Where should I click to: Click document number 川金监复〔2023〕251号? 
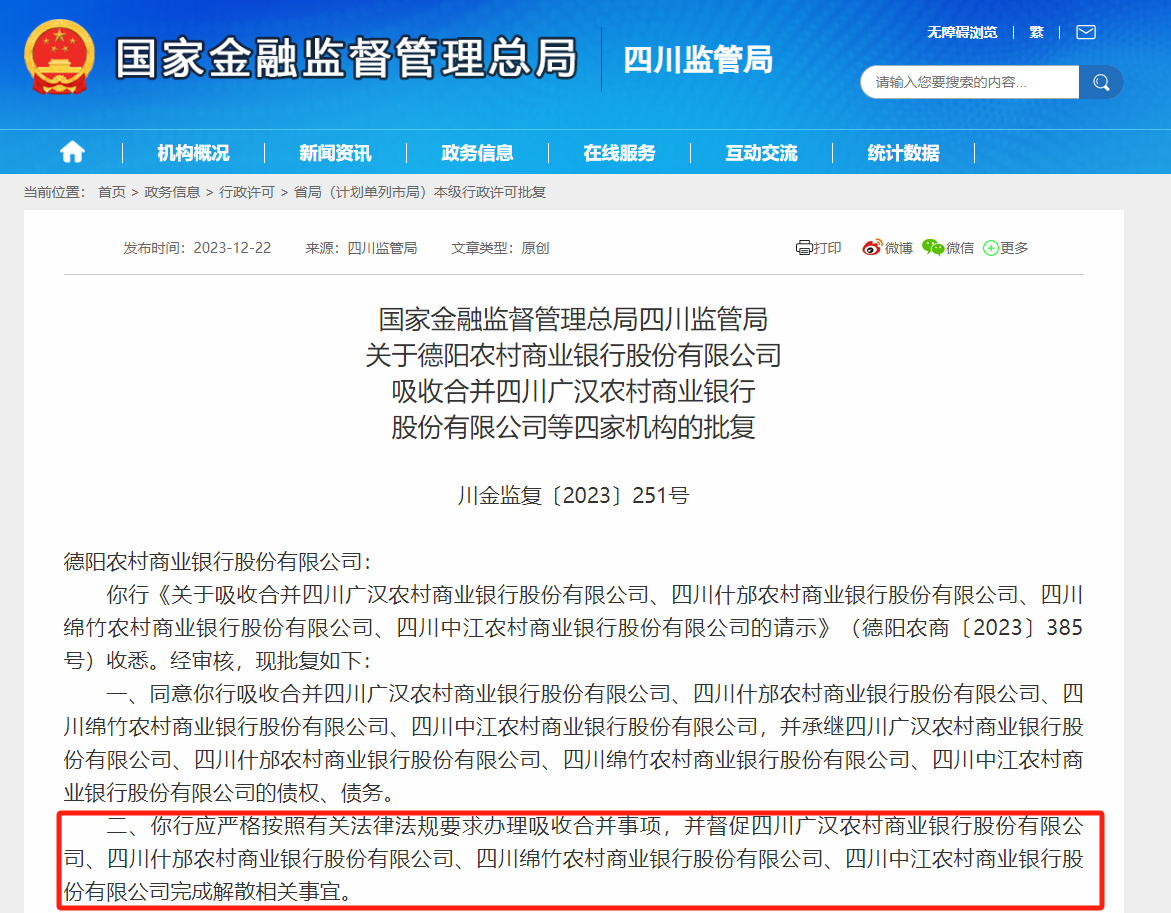pos(574,495)
